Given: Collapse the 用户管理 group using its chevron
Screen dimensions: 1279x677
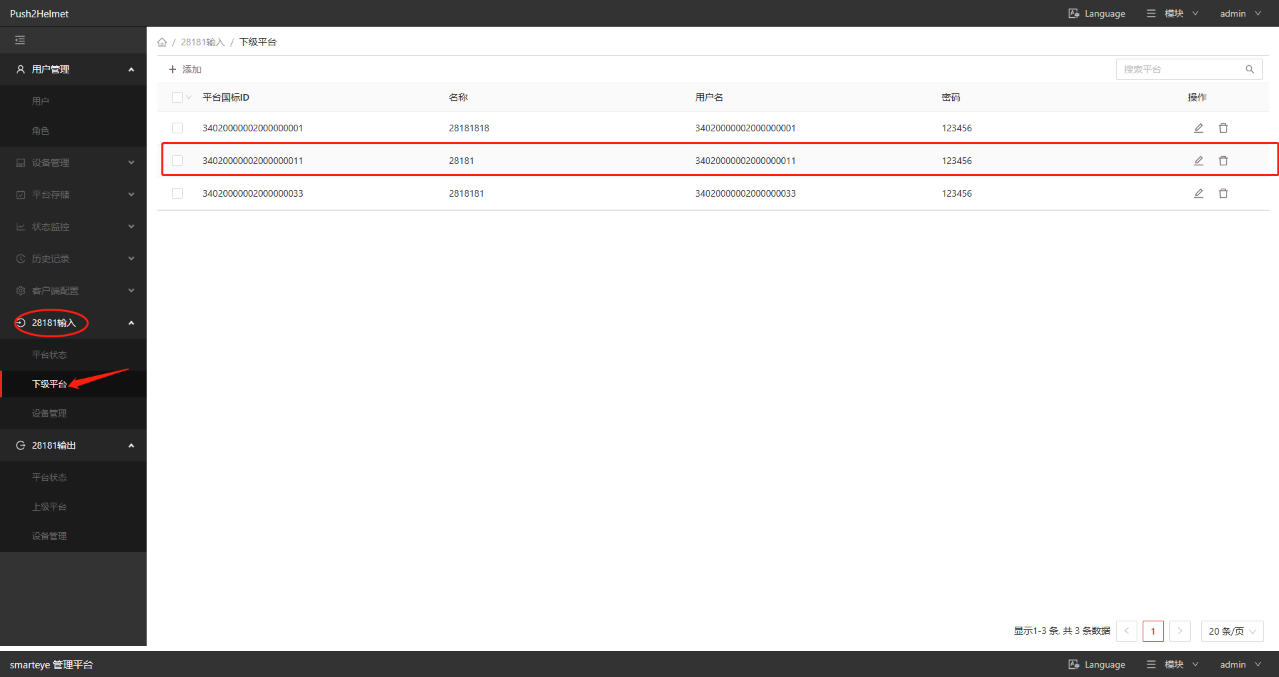Looking at the screenshot, I should click(131, 69).
